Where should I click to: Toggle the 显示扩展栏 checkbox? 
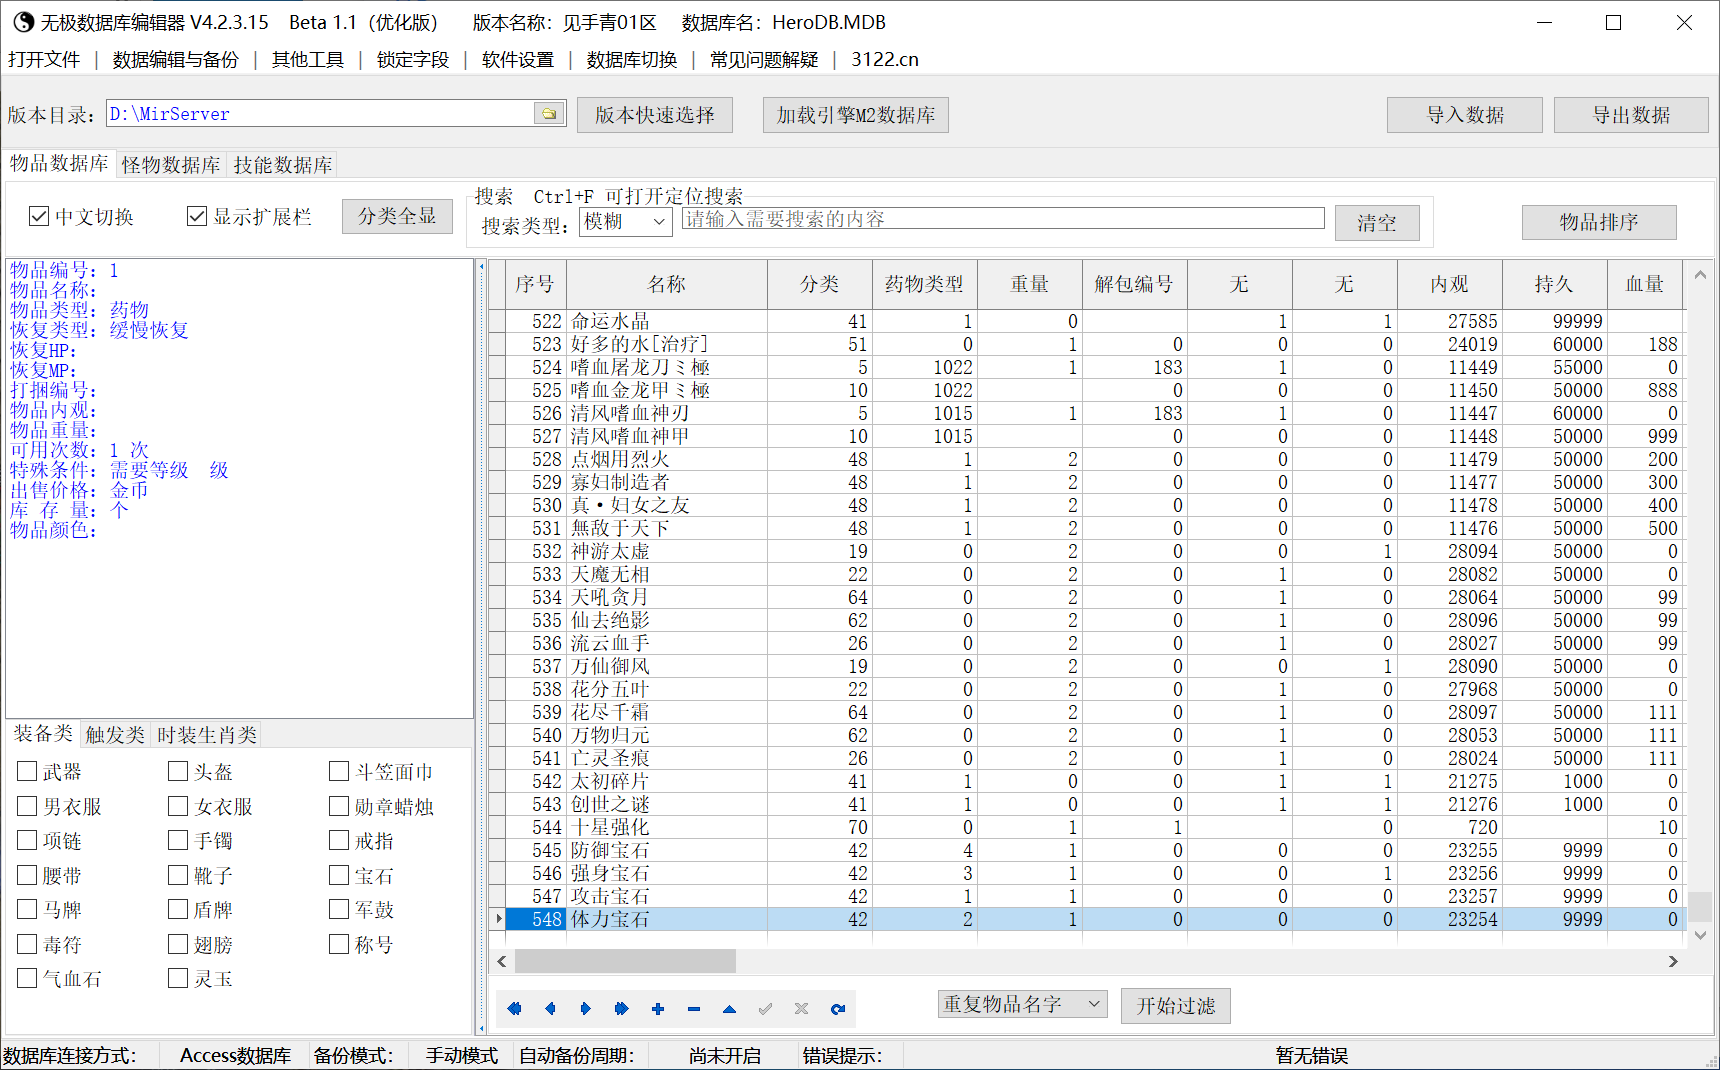[x=197, y=216]
